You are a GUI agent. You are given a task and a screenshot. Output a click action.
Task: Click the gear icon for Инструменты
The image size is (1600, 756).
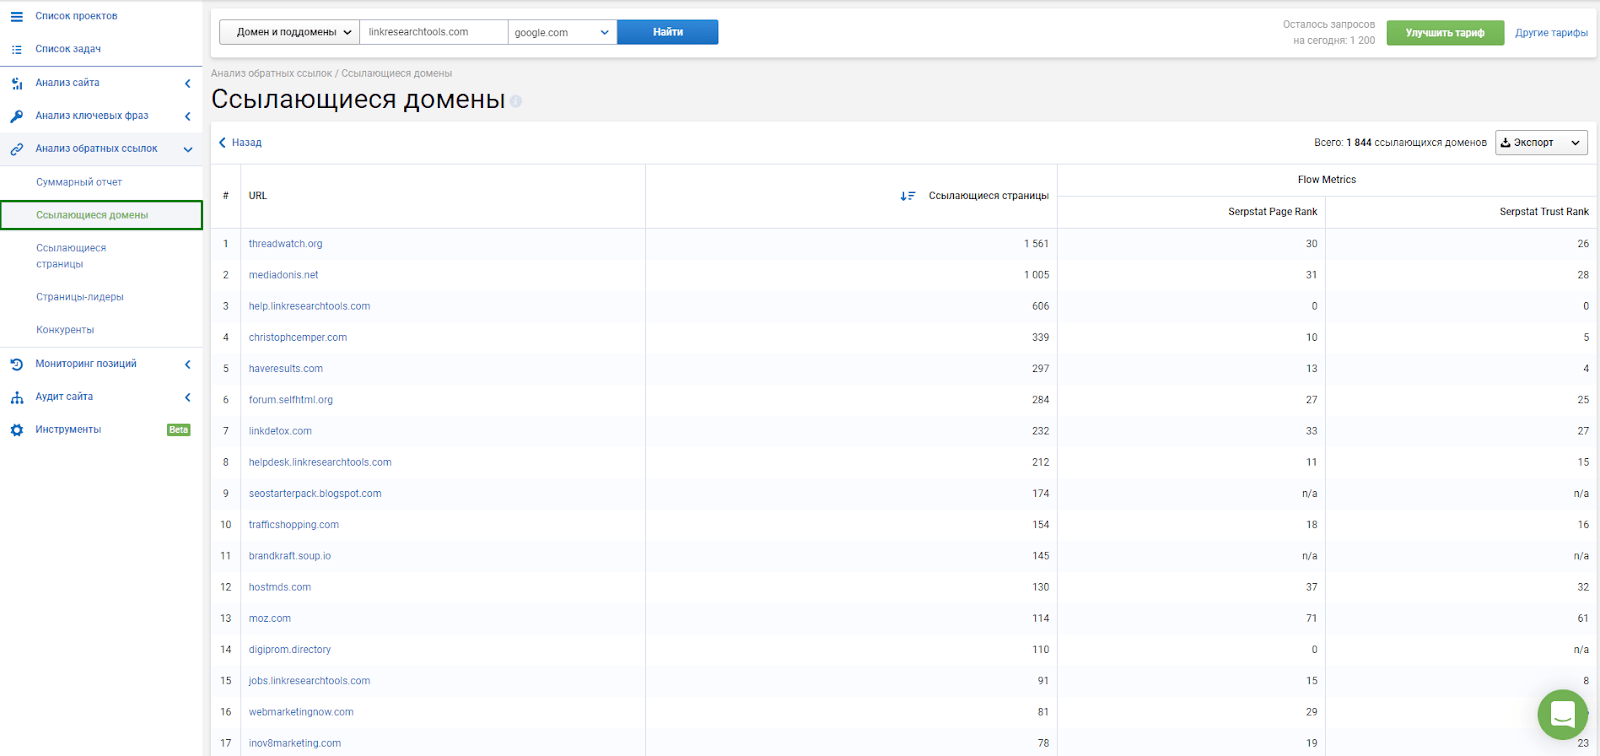point(16,430)
